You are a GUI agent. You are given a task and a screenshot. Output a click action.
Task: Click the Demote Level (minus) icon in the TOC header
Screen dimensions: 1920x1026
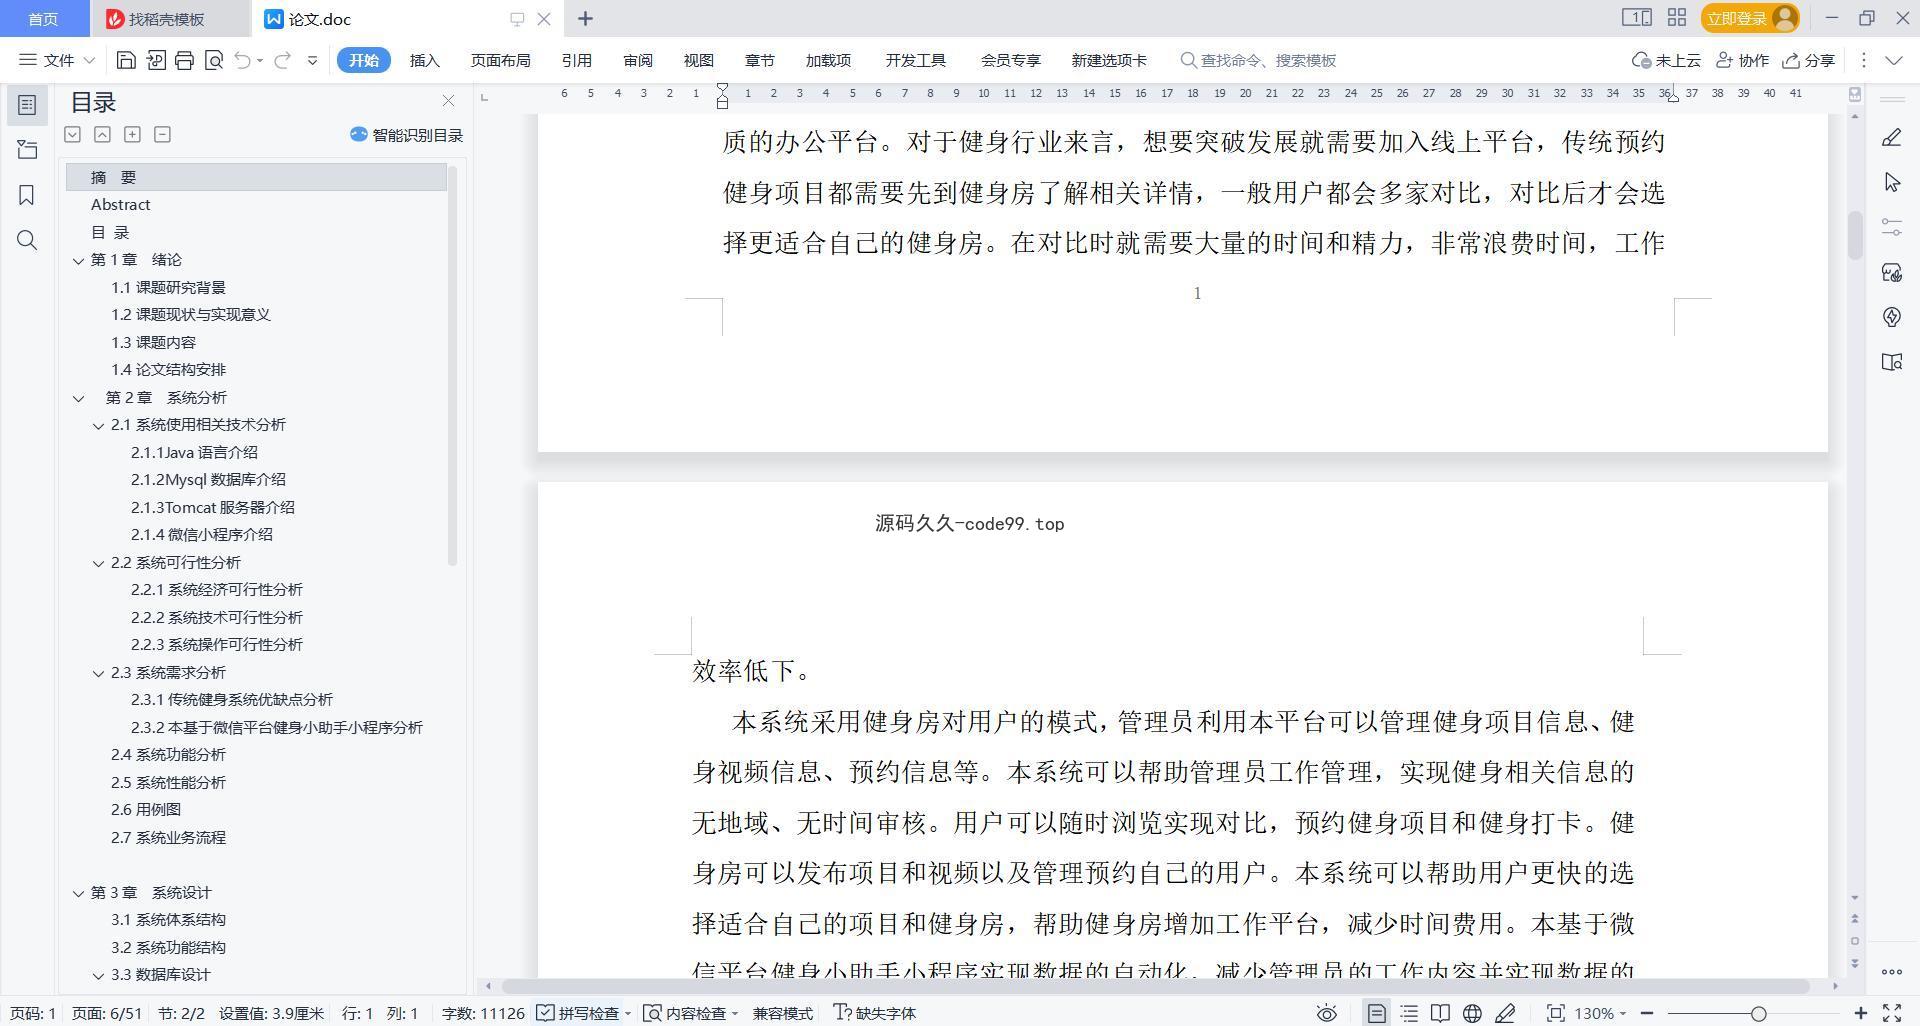(x=162, y=134)
